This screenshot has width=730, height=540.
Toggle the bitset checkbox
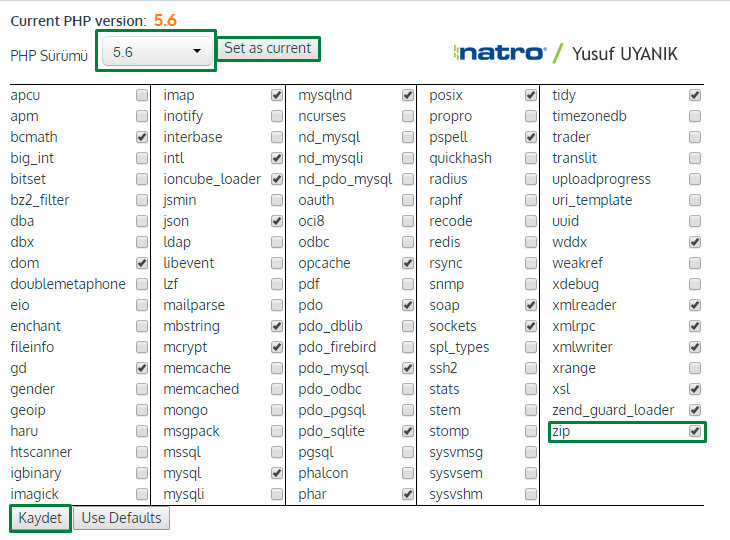pyautogui.click(x=142, y=179)
